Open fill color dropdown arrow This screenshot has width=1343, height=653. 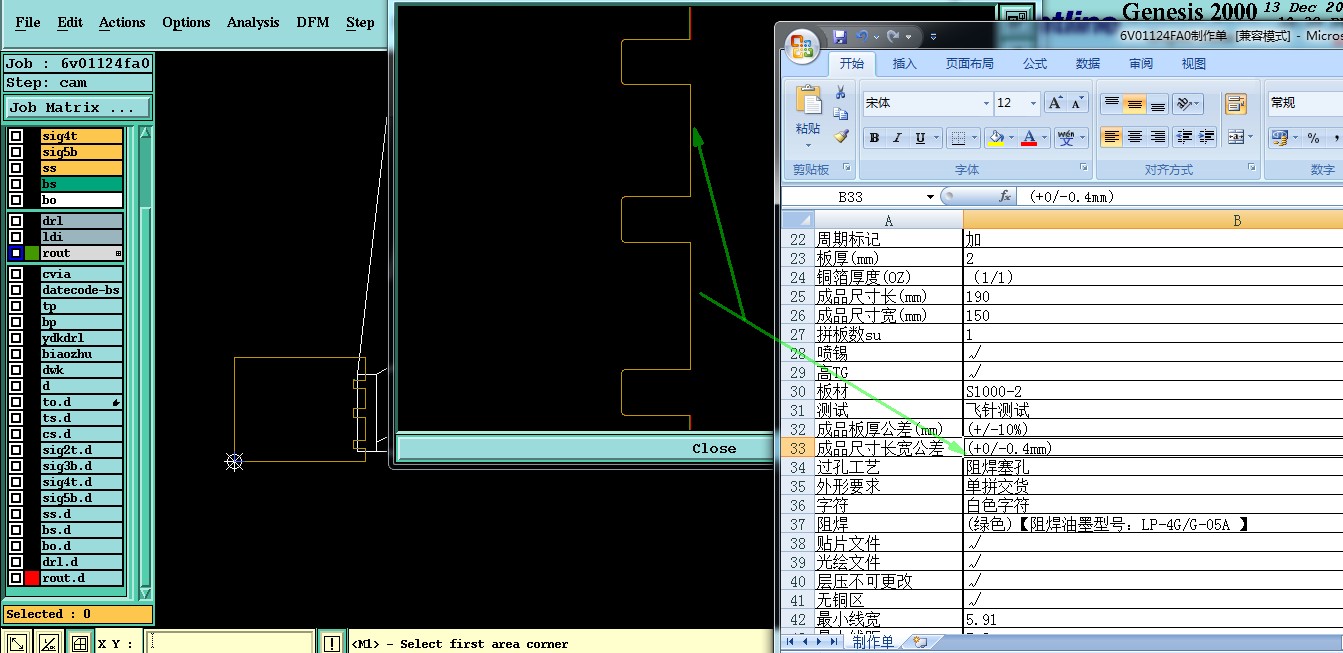(1012, 138)
